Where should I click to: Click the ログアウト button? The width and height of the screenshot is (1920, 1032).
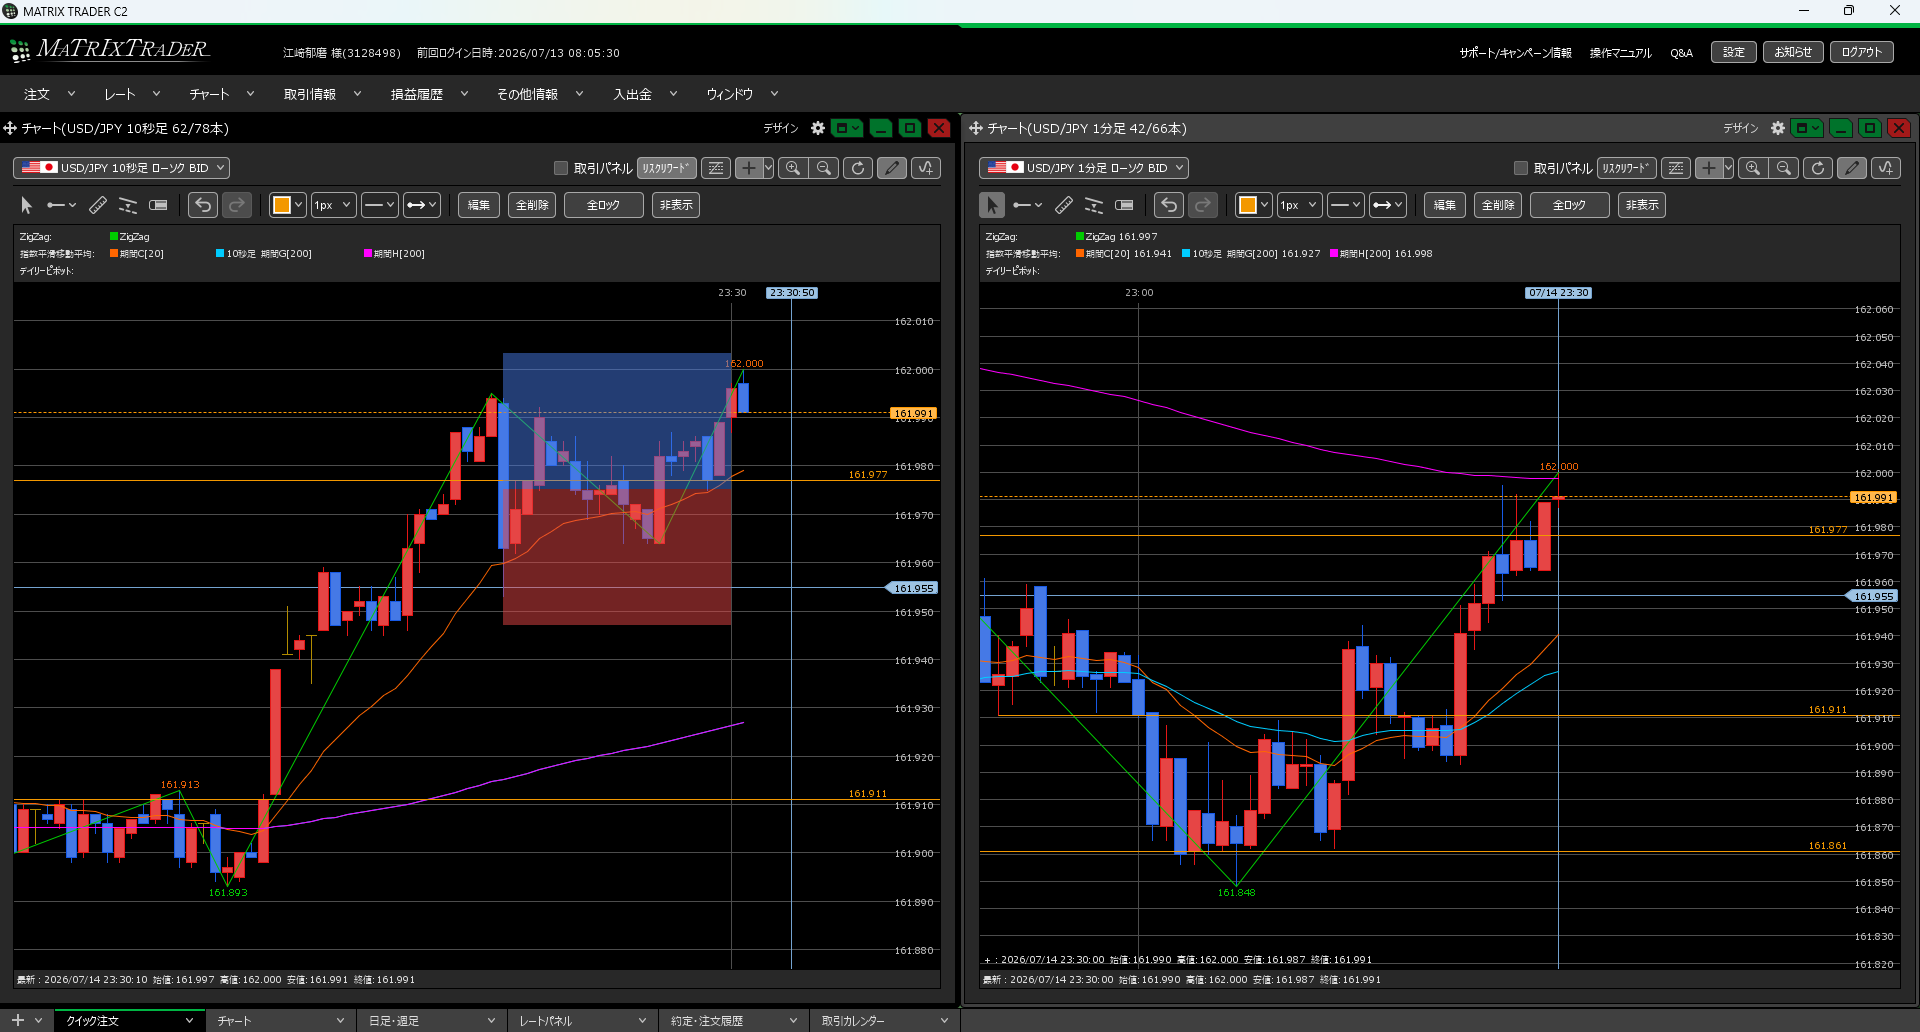tap(1862, 52)
